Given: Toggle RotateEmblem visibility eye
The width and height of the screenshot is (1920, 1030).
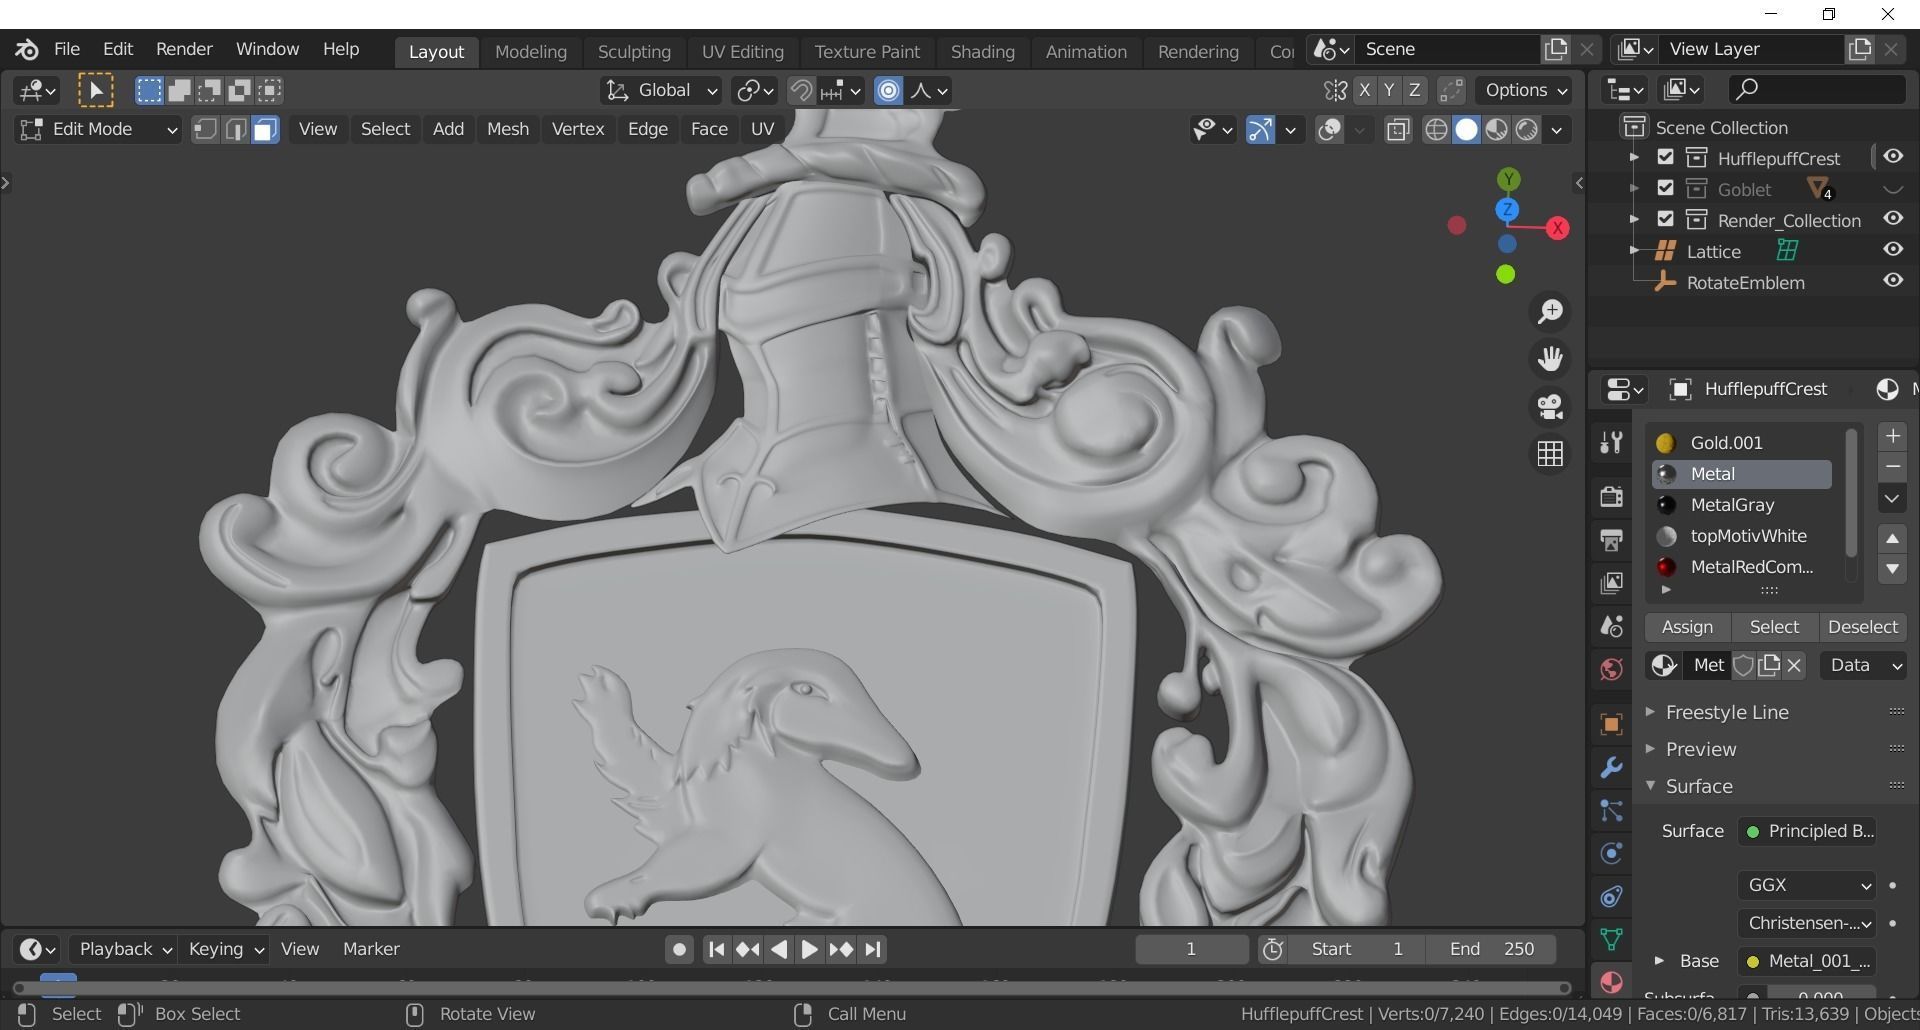Looking at the screenshot, I should point(1892,281).
